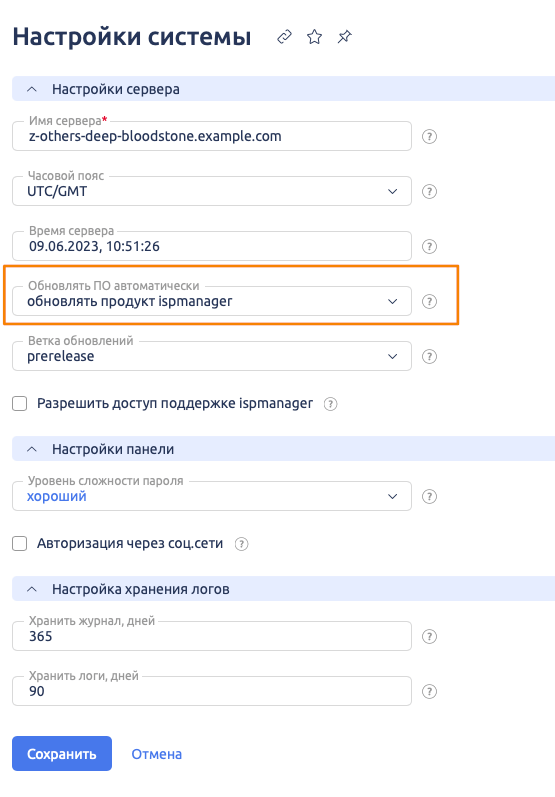Collapse the Настройки сервера section
Image resolution: width=555 pixels, height=797 pixels.
[x=32, y=89]
